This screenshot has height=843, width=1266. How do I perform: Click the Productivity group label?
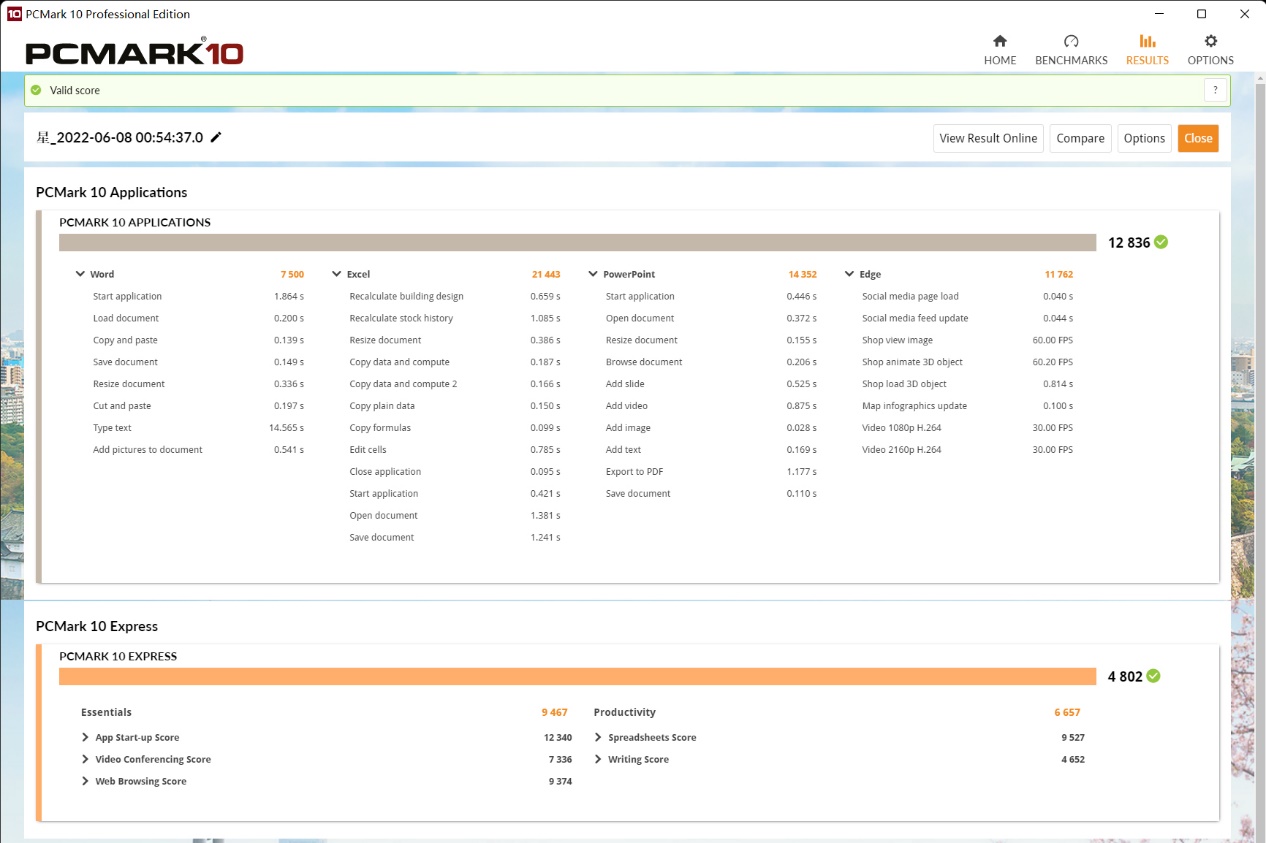(625, 712)
